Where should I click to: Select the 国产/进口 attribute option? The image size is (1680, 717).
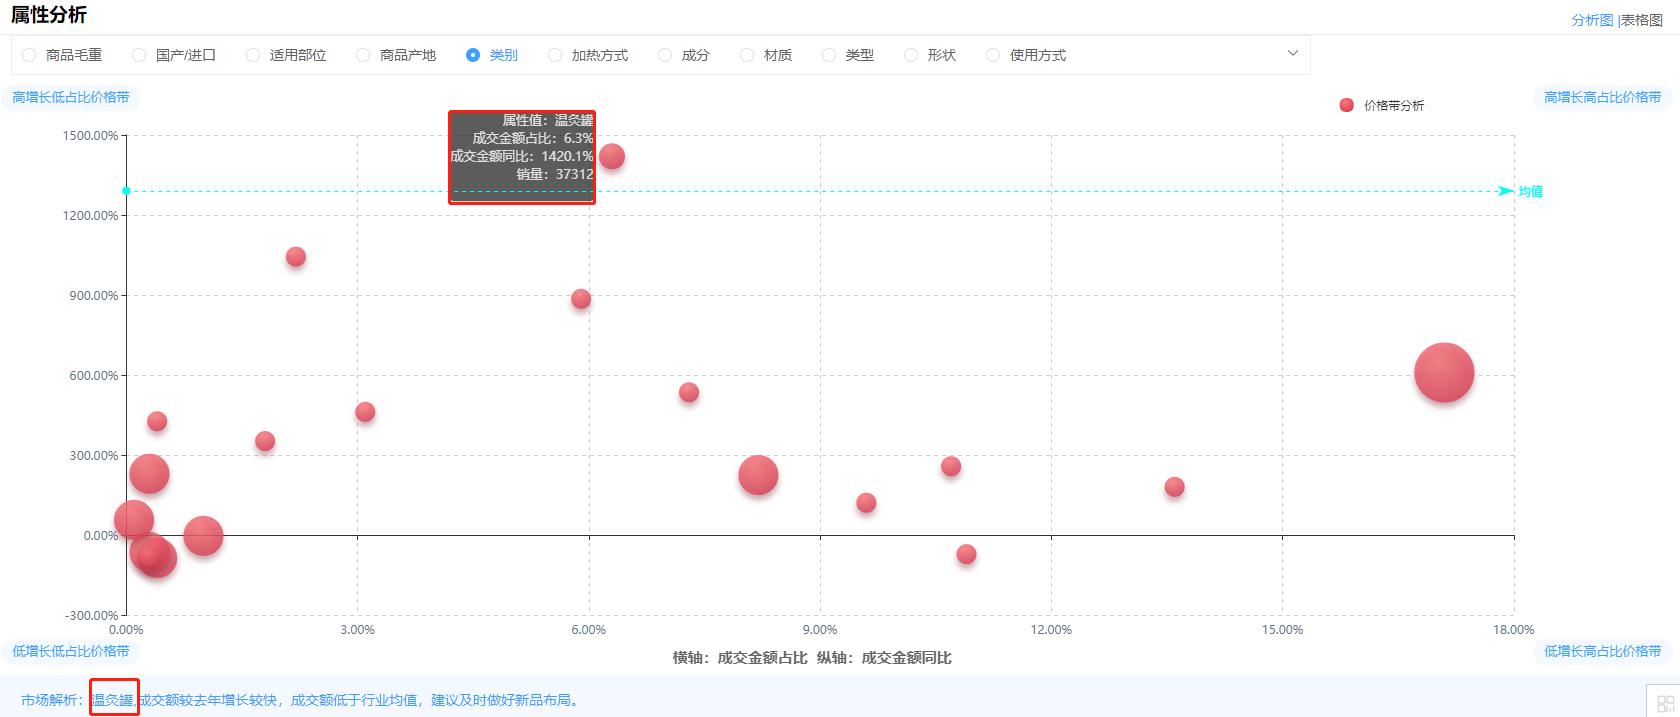pyautogui.click(x=139, y=55)
